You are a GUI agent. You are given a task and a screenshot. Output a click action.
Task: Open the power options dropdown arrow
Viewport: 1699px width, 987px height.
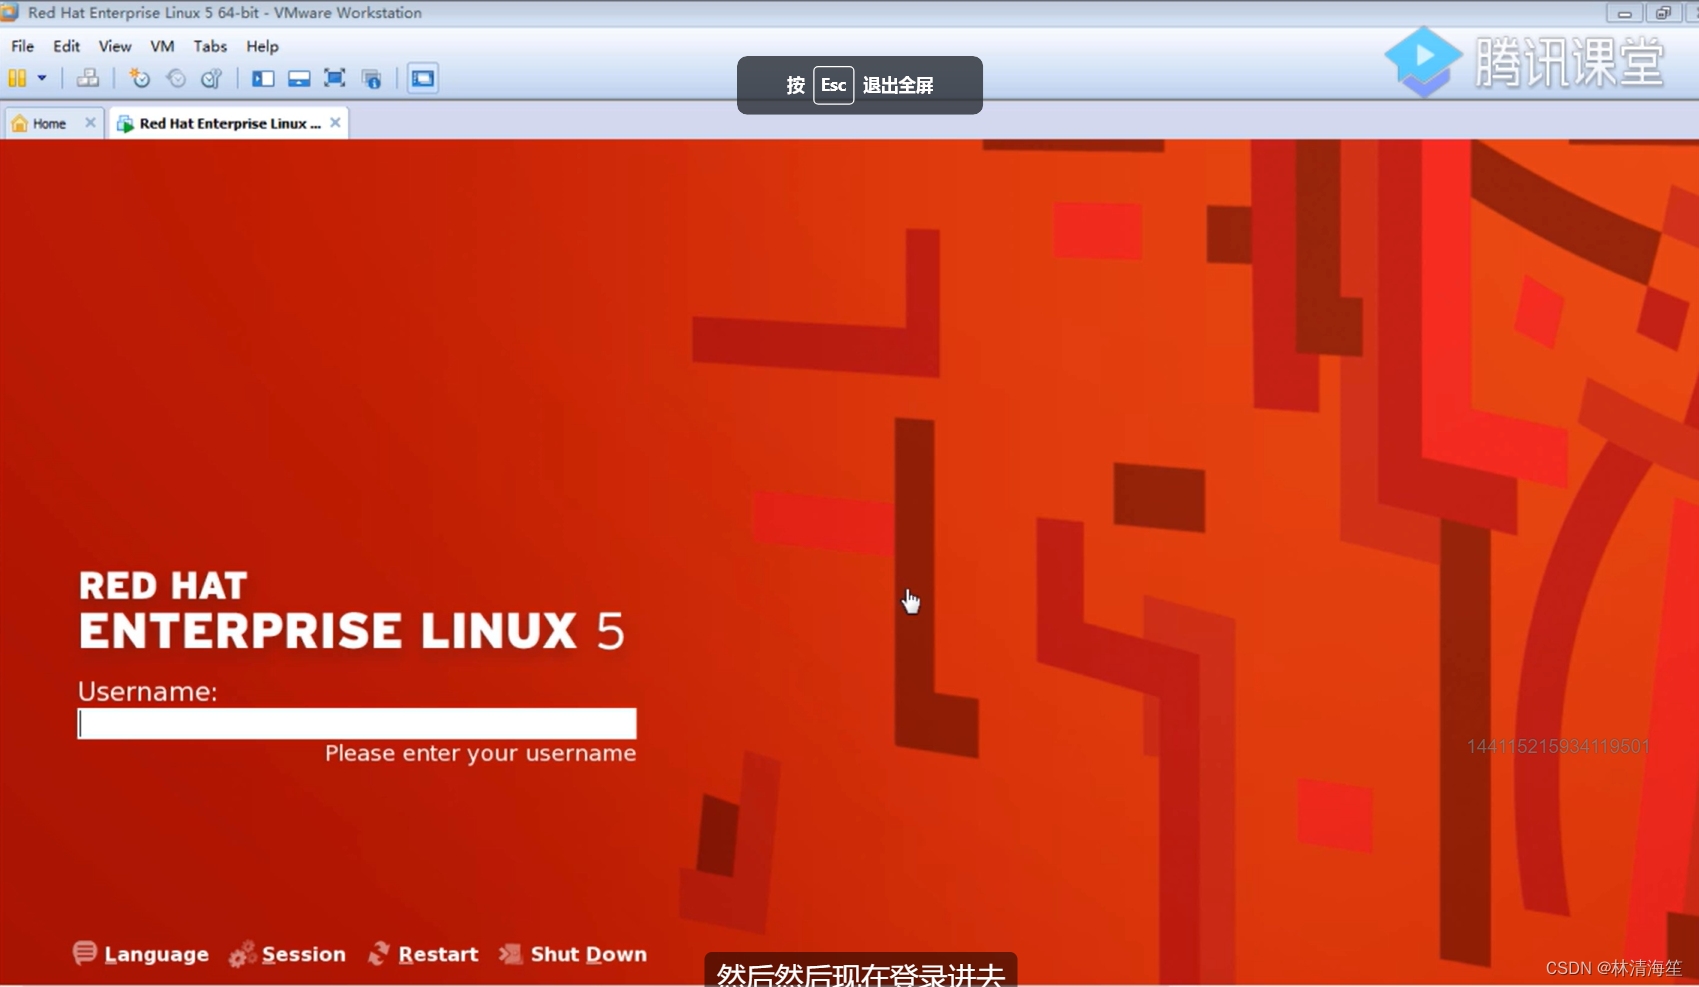coord(42,78)
